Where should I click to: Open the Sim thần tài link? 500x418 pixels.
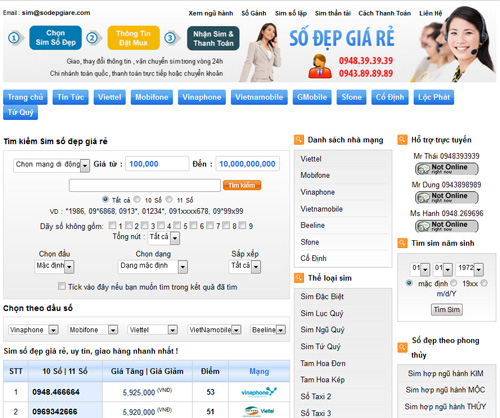tap(333, 13)
